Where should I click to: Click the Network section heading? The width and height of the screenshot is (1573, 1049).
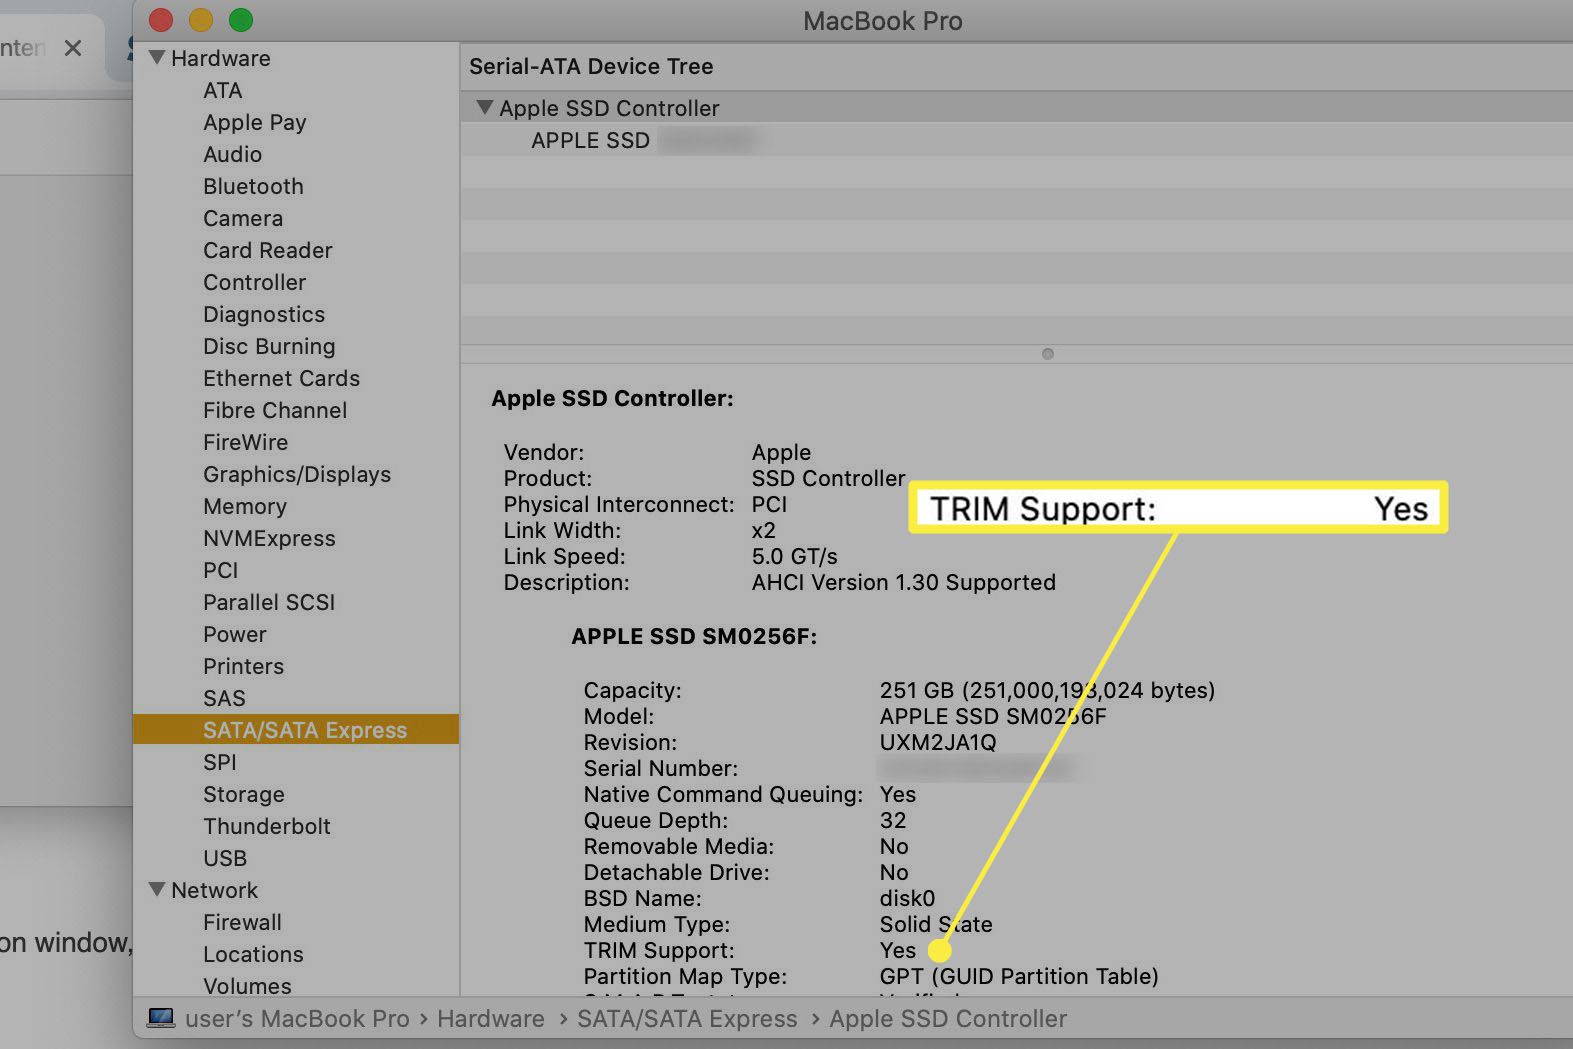click(214, 890)
